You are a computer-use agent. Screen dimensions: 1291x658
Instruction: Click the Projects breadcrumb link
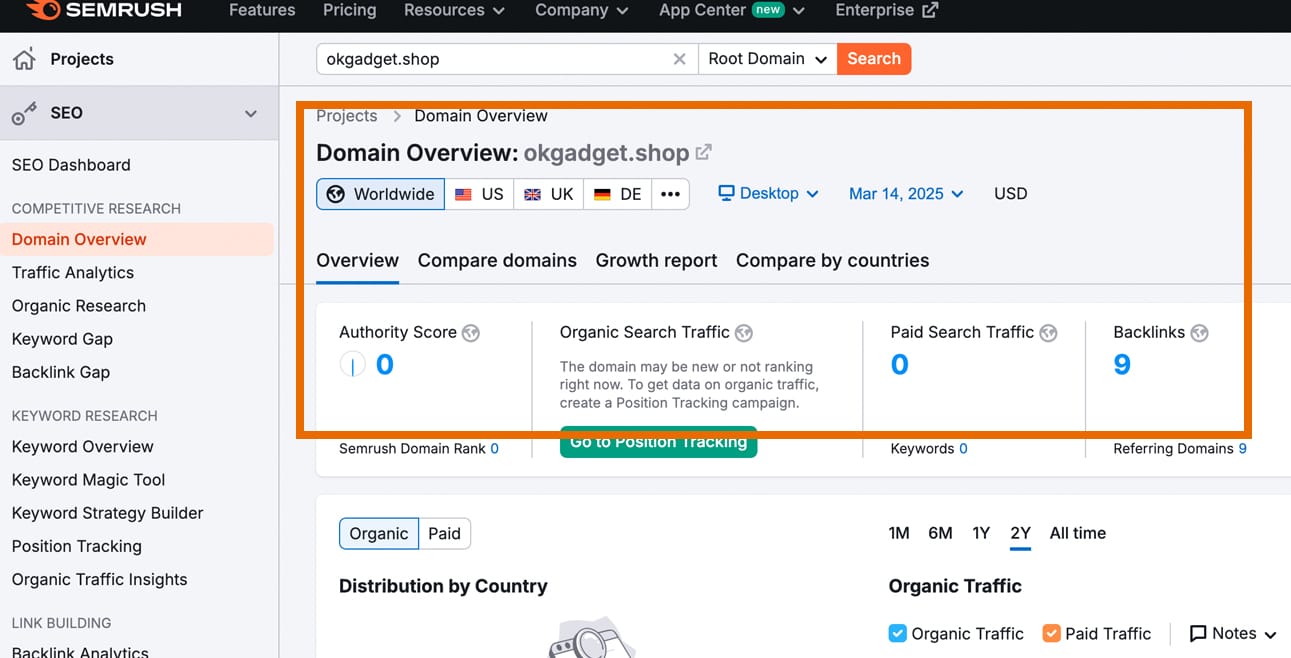347,116
